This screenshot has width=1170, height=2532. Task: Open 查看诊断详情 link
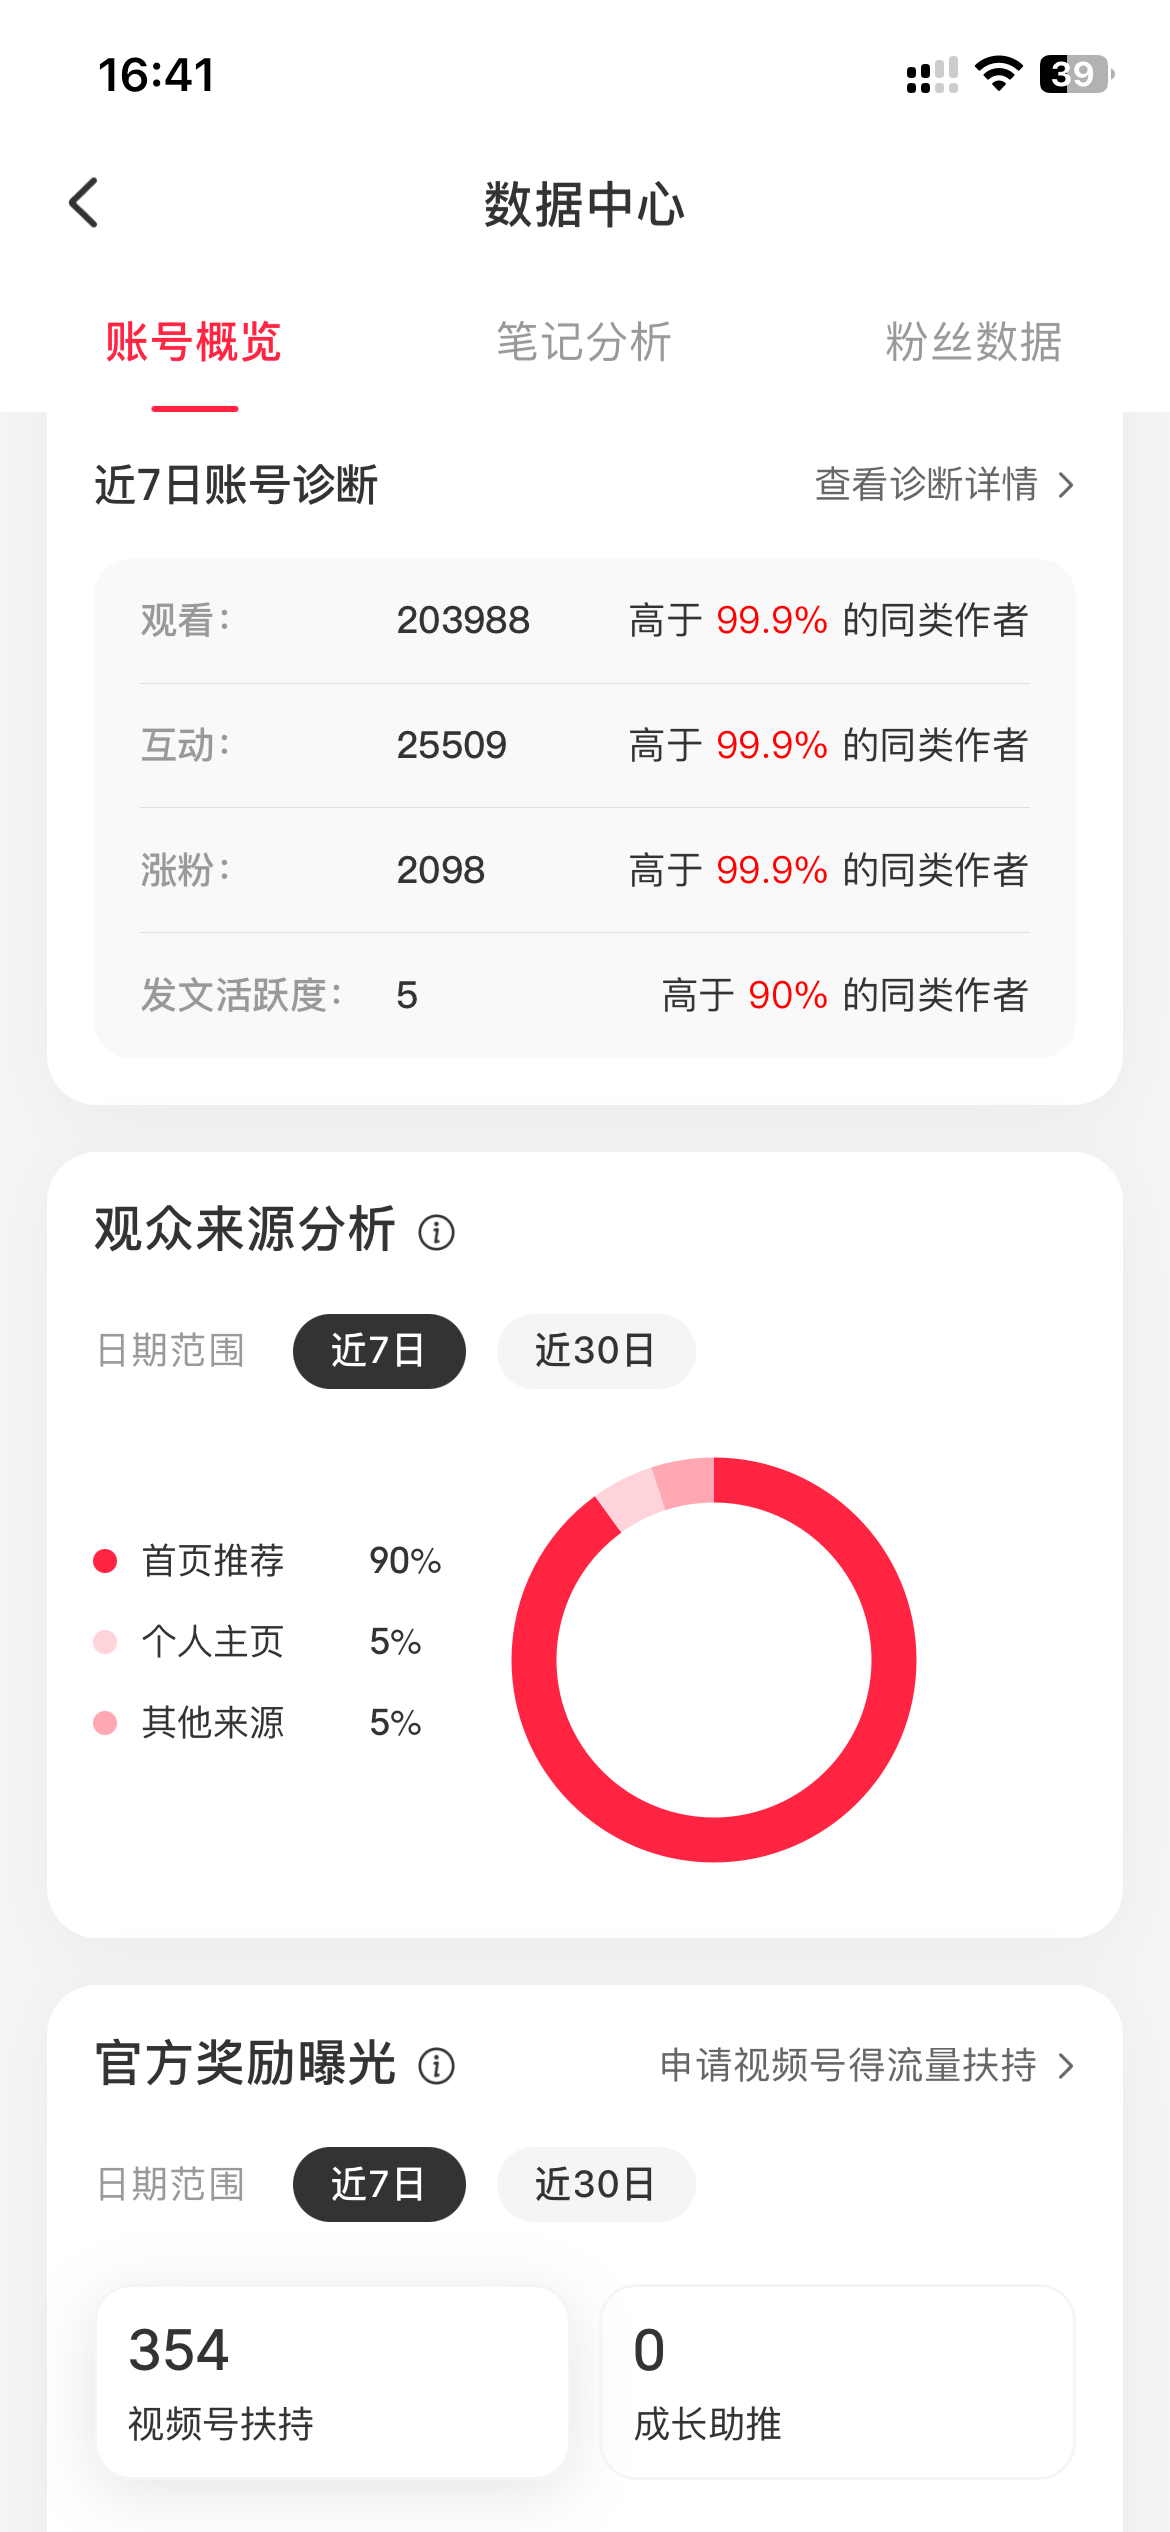tap(927, 485)
